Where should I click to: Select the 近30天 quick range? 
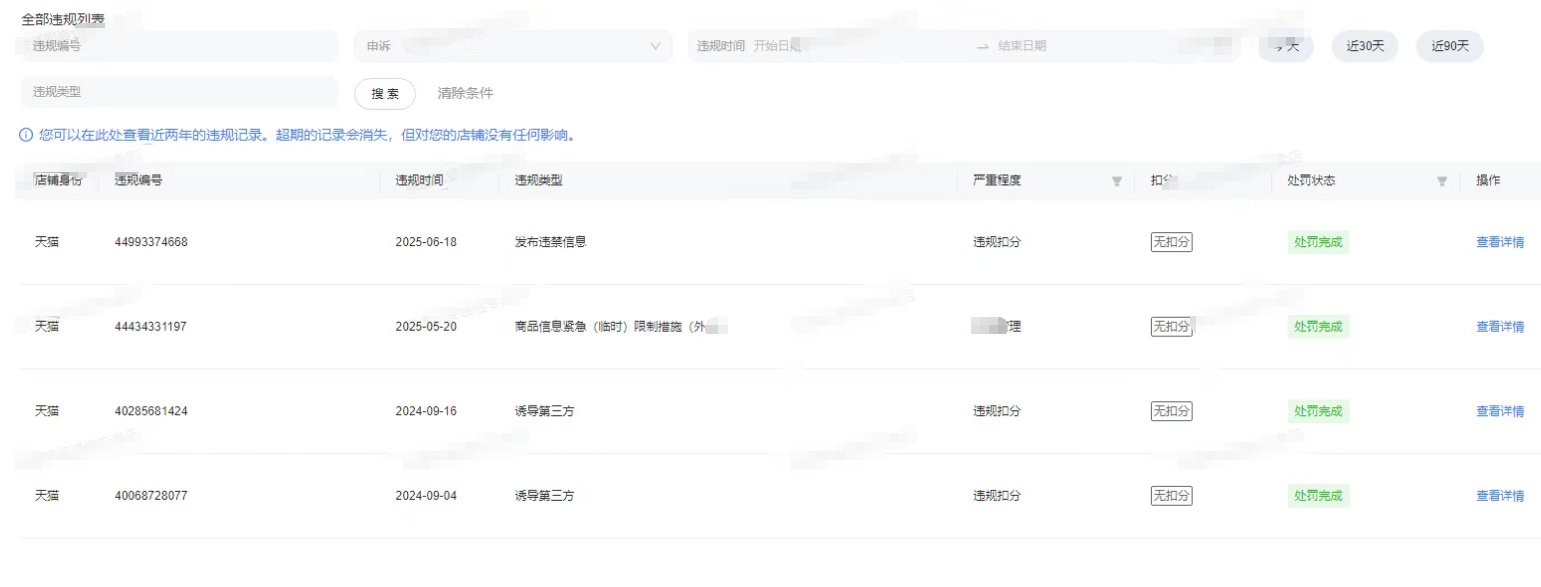(1365, 46)
